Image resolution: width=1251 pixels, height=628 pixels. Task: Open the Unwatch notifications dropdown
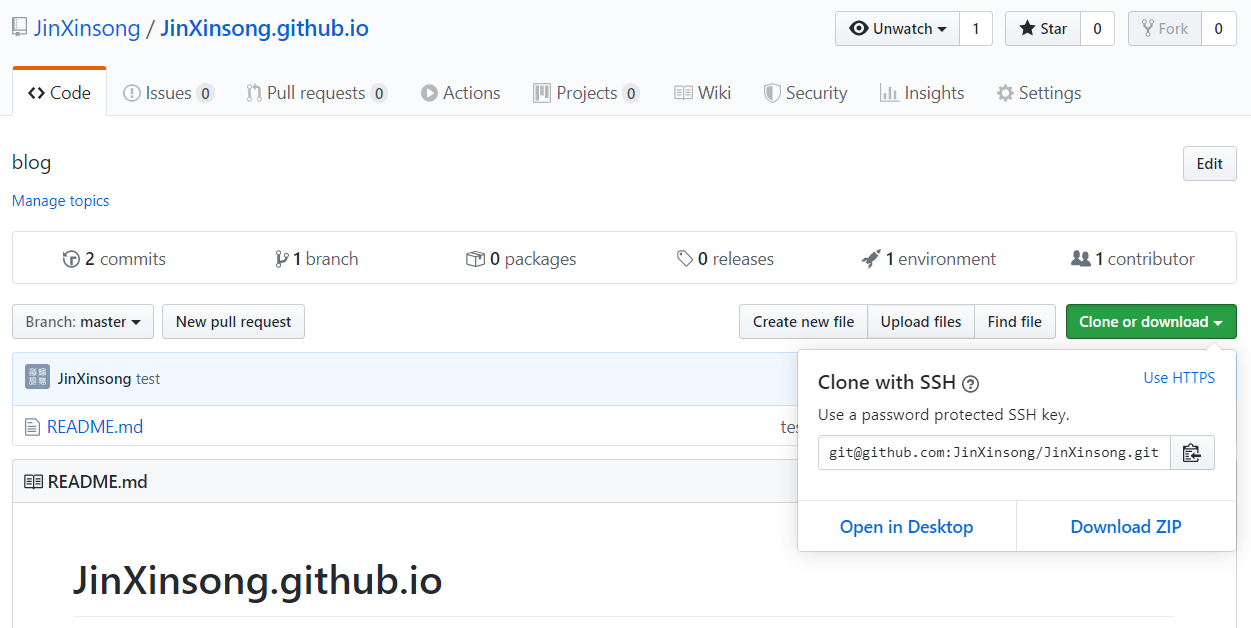pyautogui.click(x=897, y=29)
